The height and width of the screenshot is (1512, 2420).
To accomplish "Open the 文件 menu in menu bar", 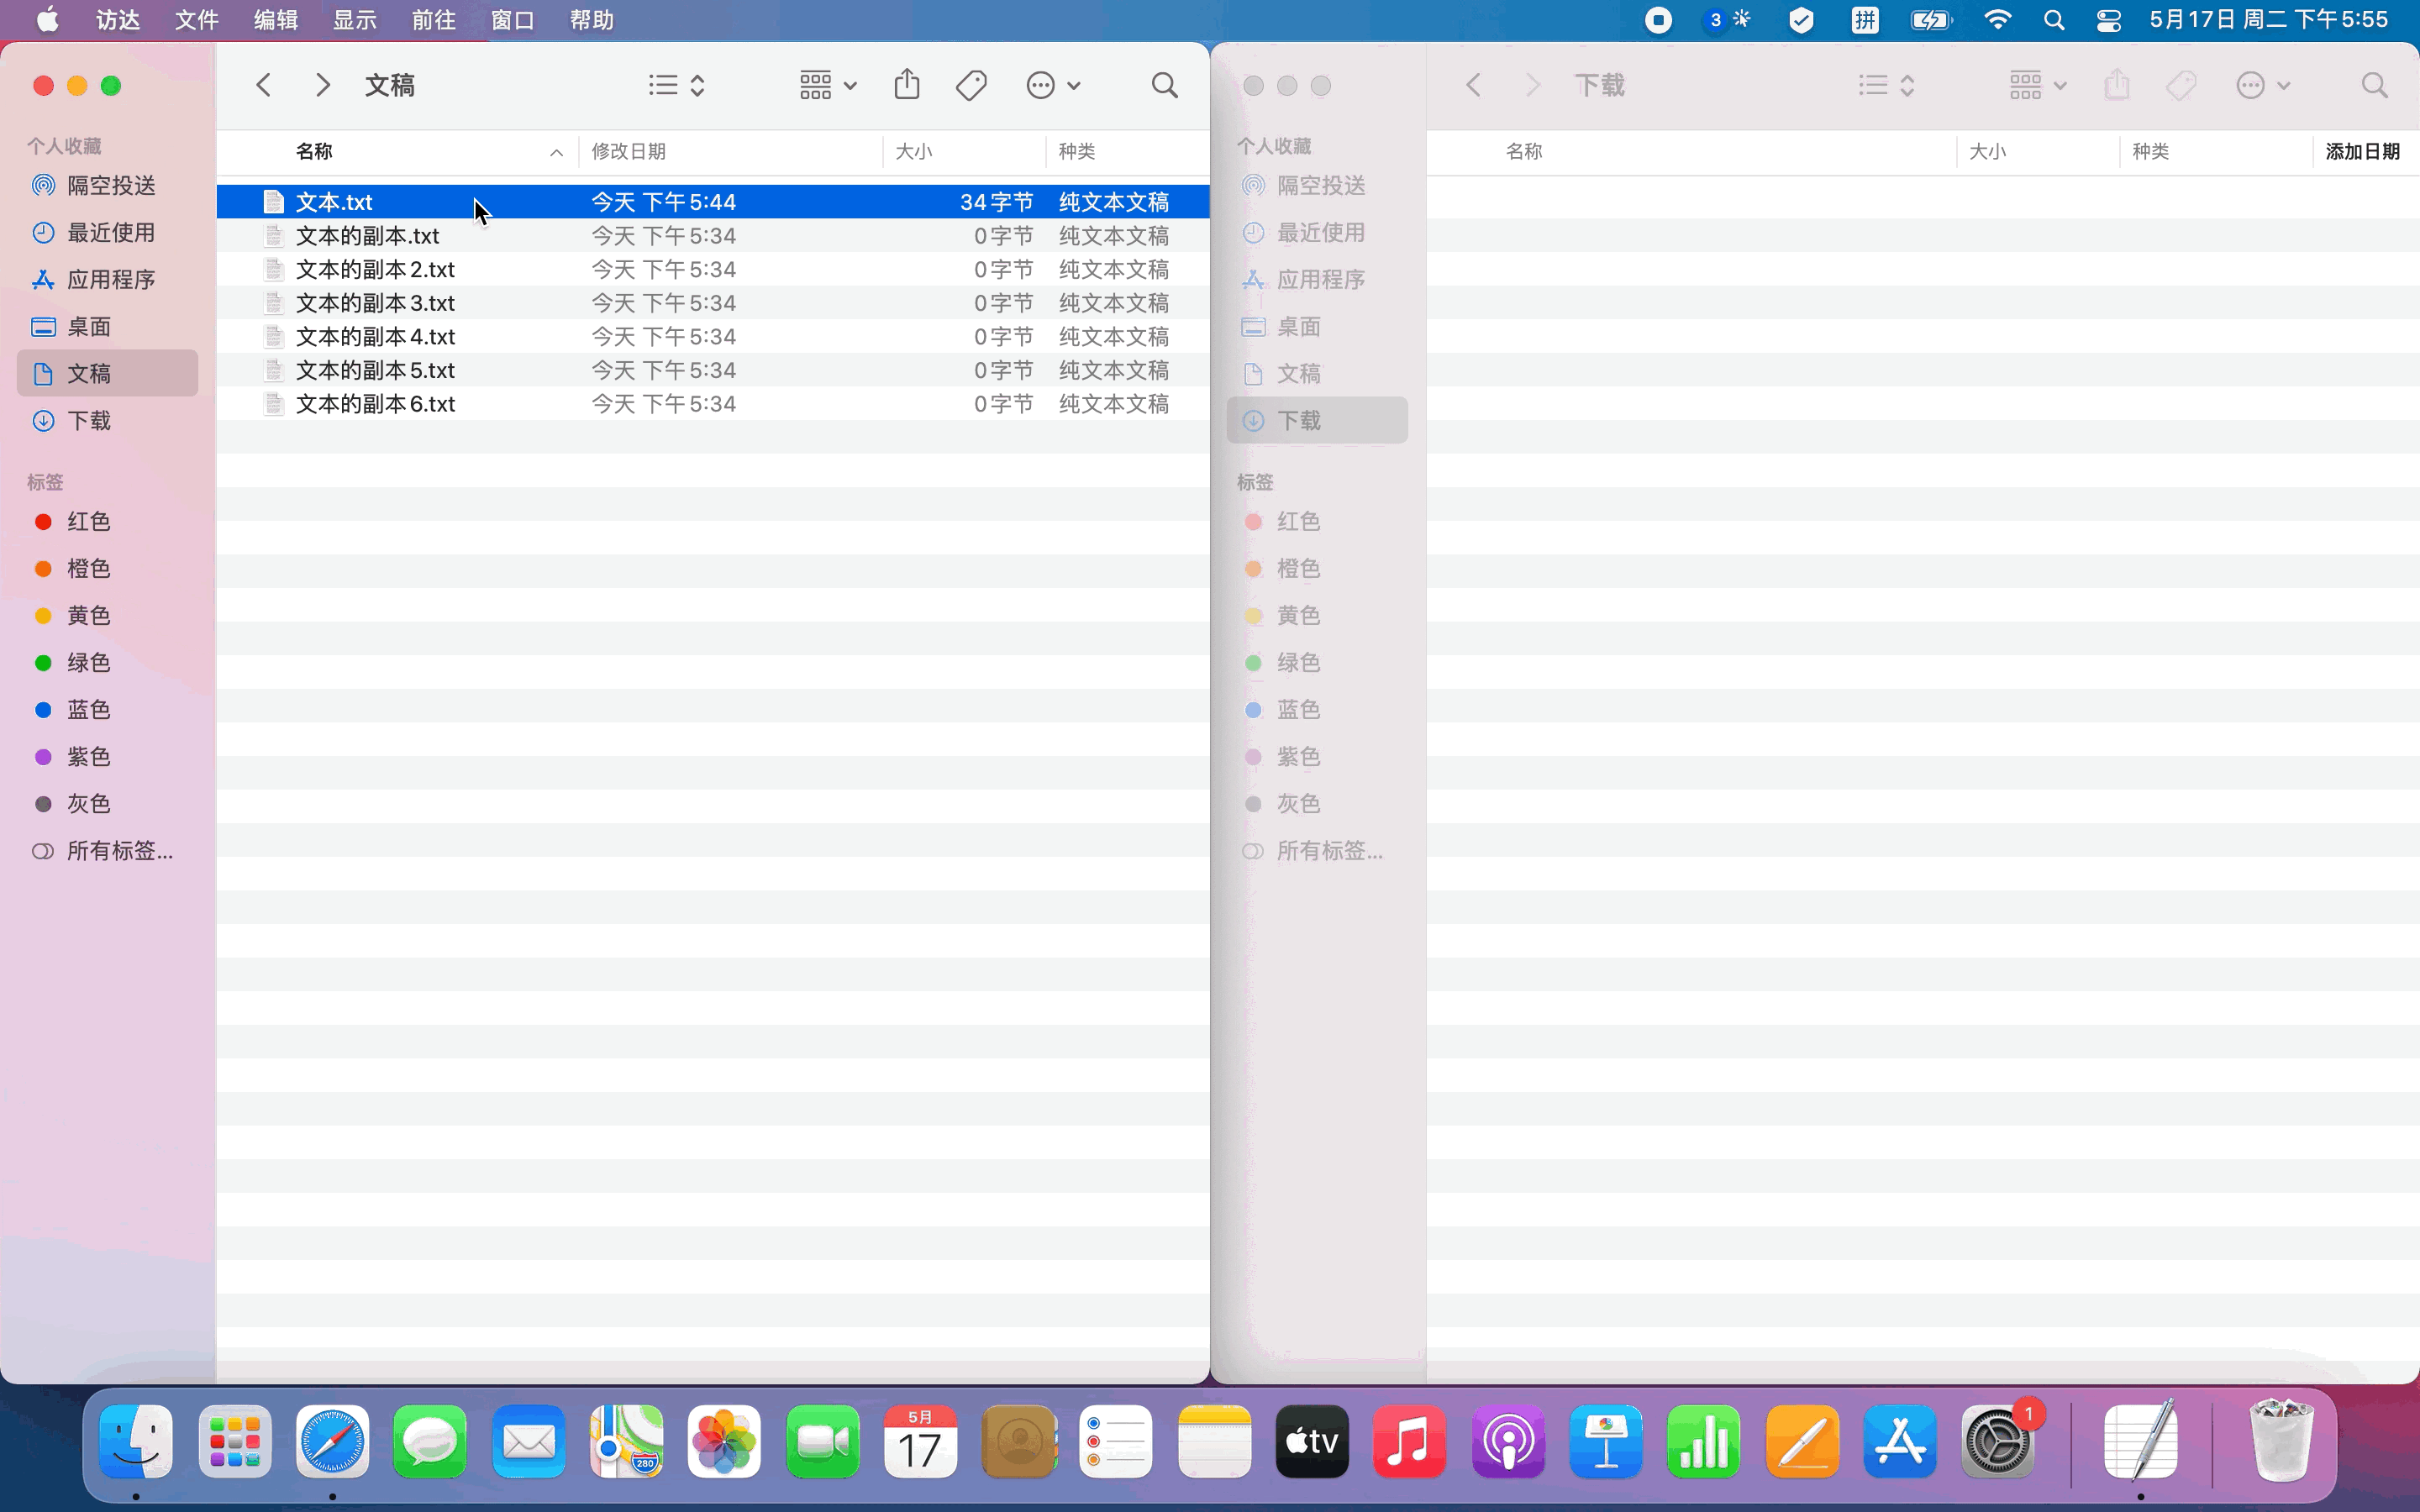I will tap(196, 20).
